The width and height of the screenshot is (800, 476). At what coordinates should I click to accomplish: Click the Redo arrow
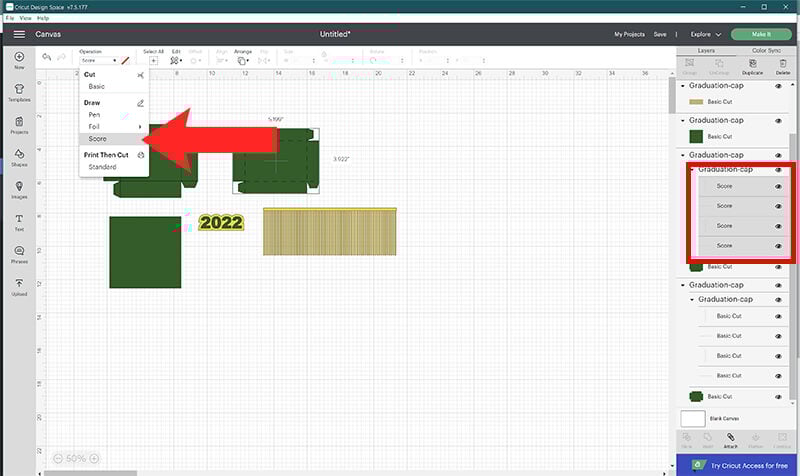(61, 57)
